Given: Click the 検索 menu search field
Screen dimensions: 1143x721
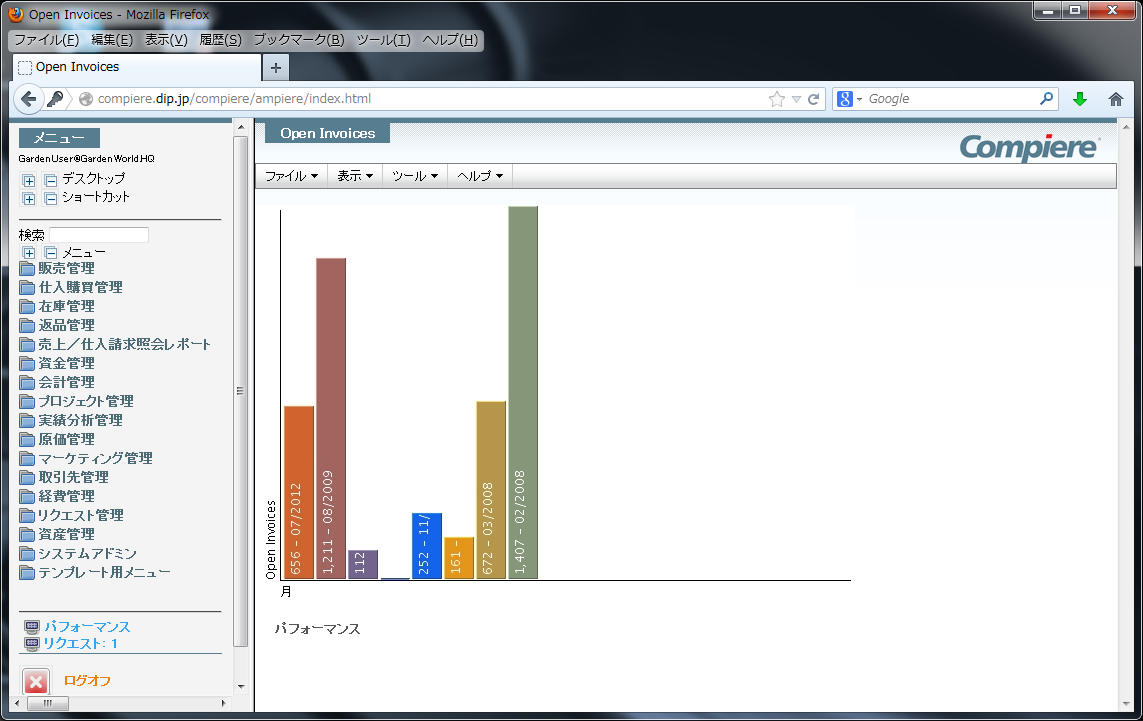Looking at the screenshot, I should tap(99, 235).
